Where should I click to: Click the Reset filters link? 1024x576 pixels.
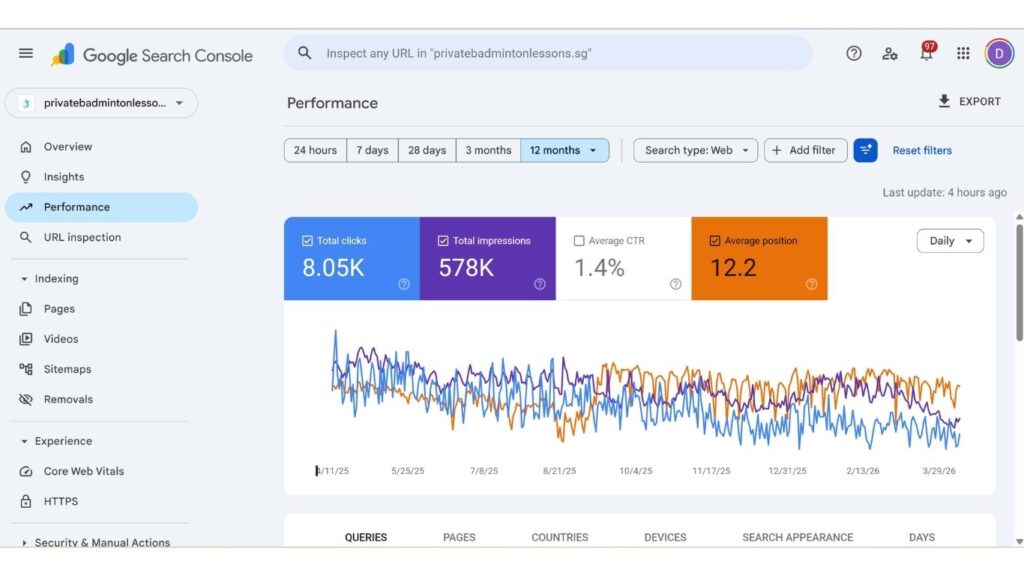(921, 150)
